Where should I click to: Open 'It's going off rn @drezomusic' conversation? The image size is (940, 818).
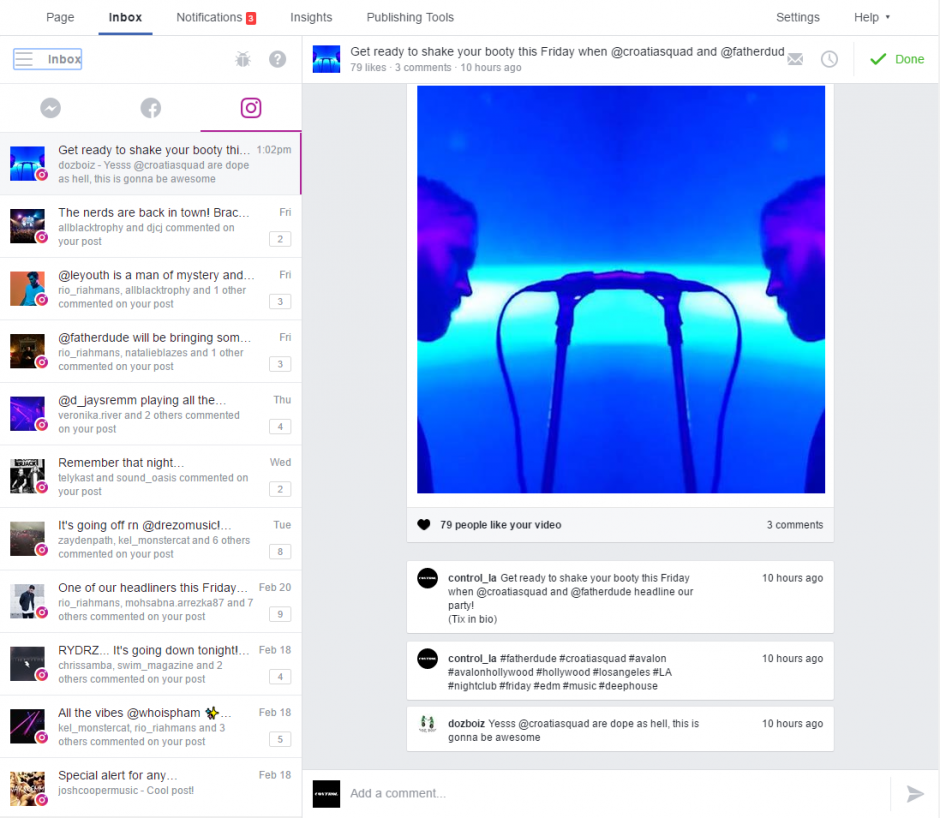click(150, 539)
